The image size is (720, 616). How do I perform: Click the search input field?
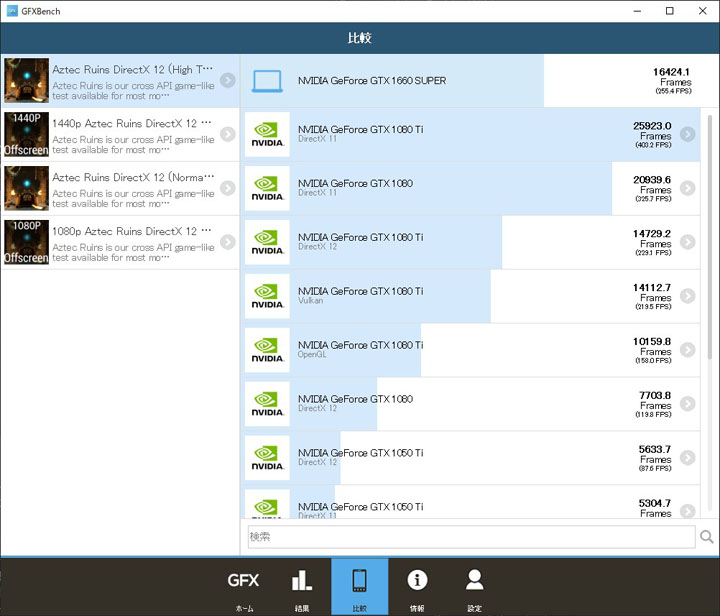coord(471,537)
